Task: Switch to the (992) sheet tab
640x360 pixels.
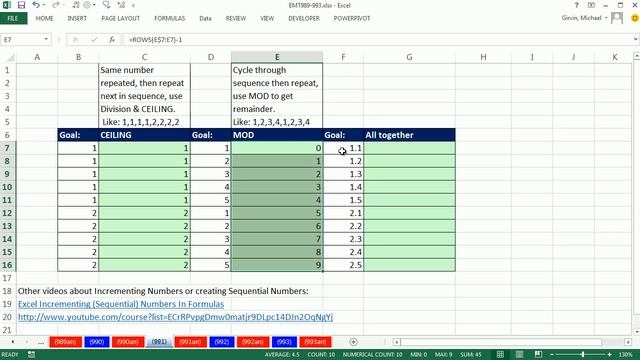Action: pyautogui.click(x=222, y=342)
